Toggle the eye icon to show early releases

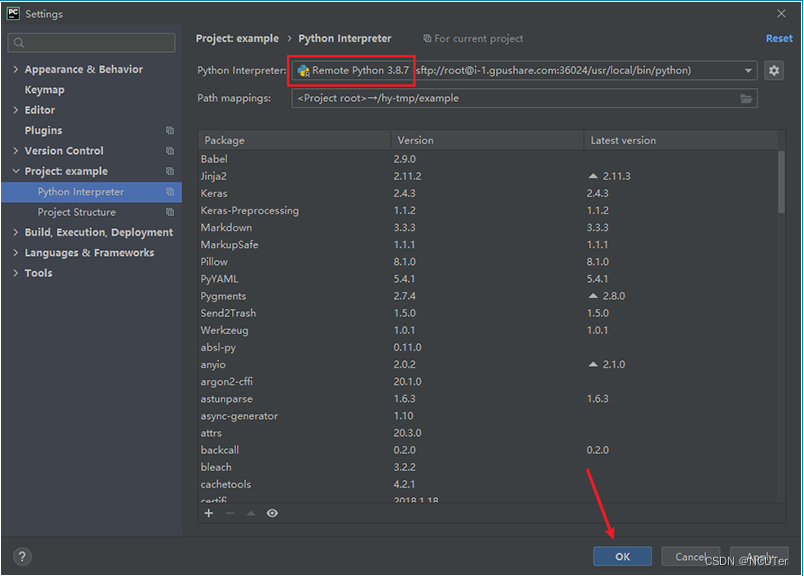[x=270, y=513]
